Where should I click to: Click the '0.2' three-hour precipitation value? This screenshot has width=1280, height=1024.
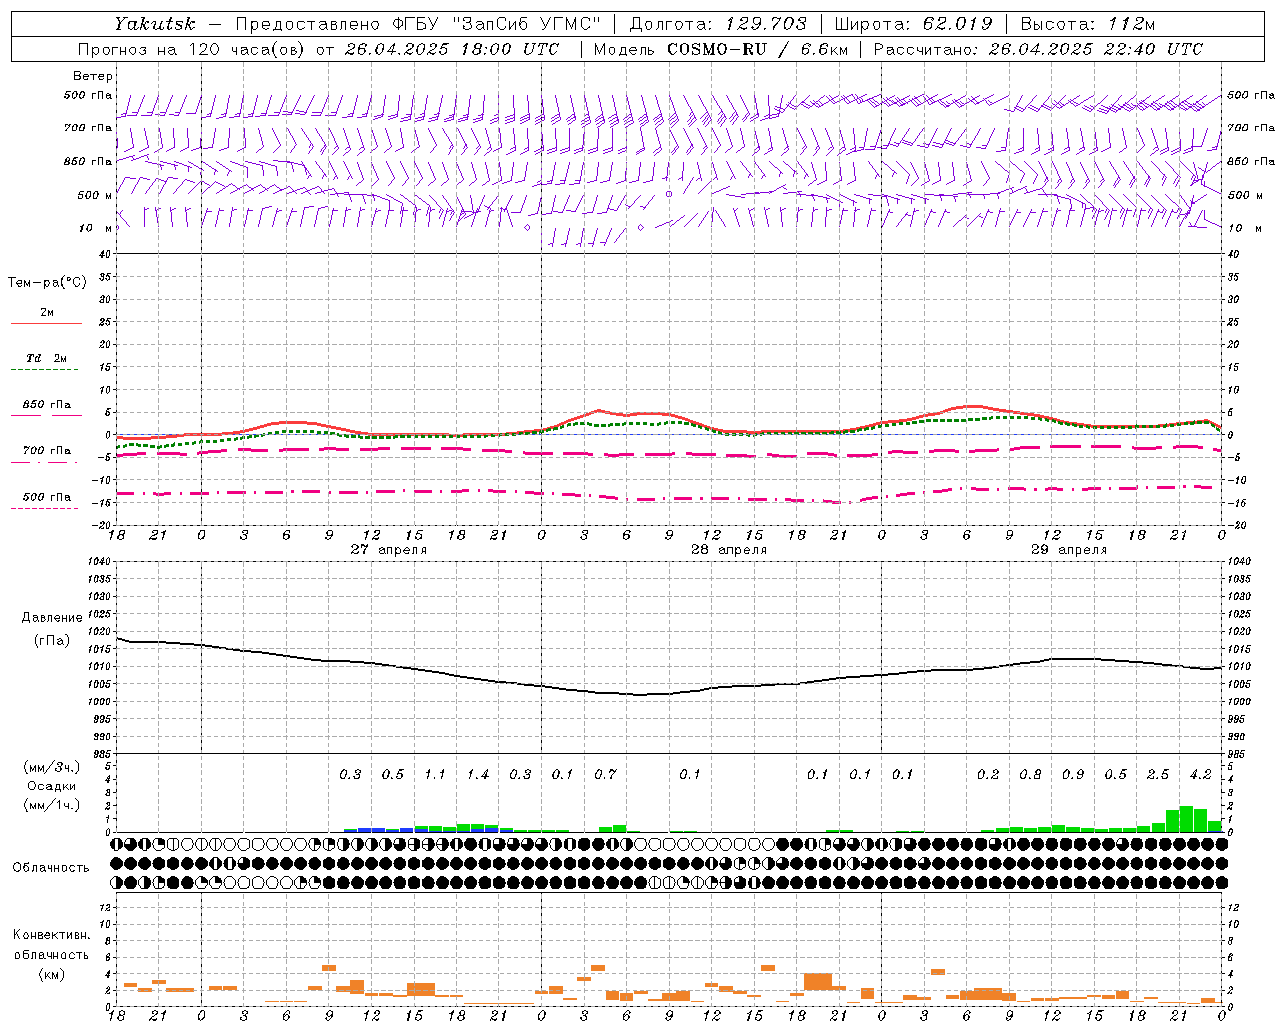988,774
